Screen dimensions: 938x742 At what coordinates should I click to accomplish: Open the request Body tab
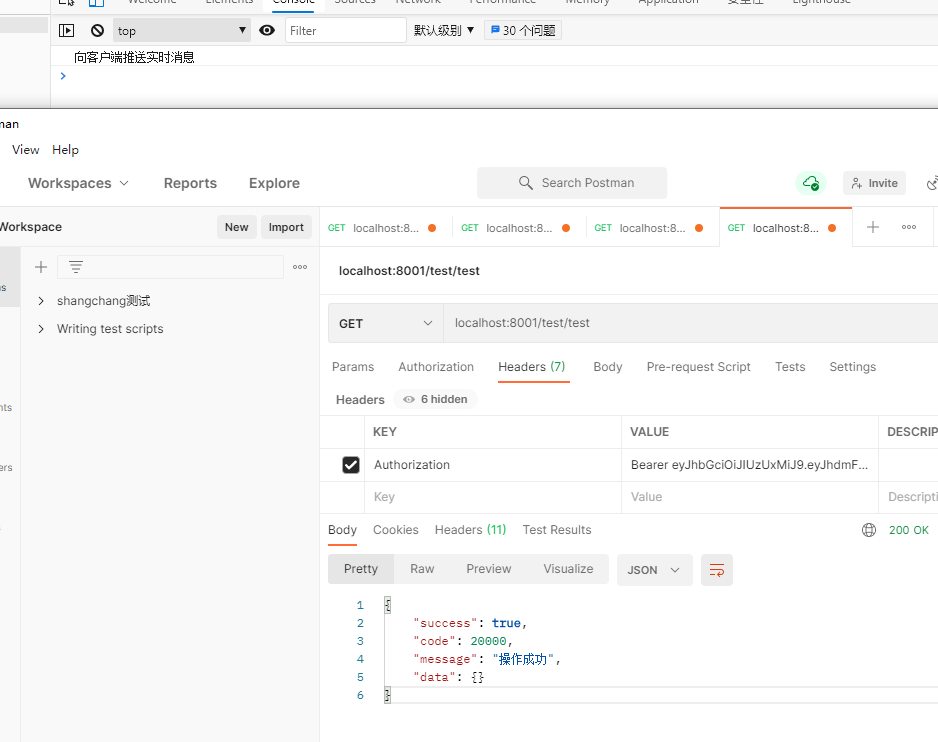pyautogui.click(x=608, y=367)
